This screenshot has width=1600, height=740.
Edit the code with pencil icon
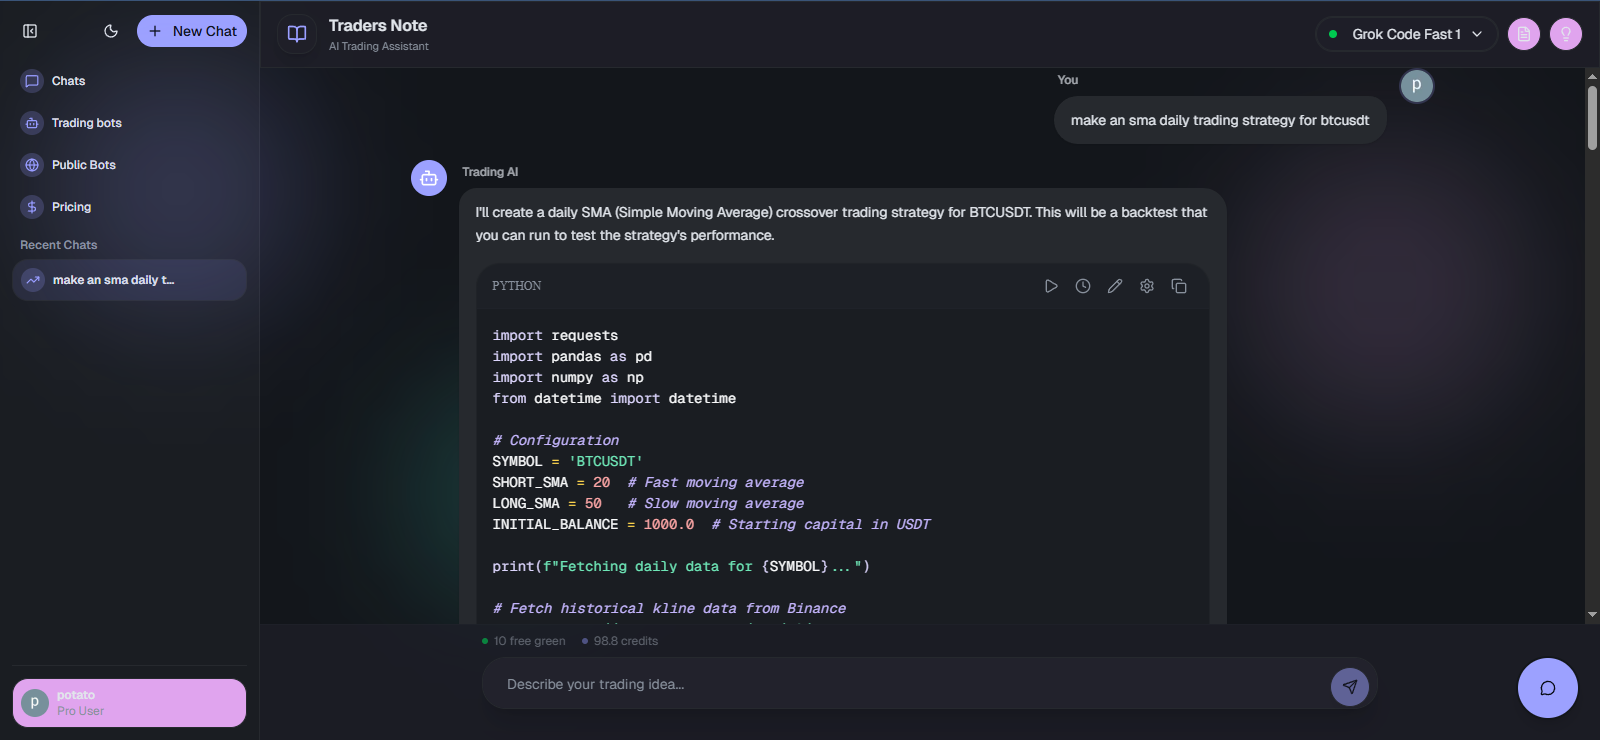[1115, 286]
